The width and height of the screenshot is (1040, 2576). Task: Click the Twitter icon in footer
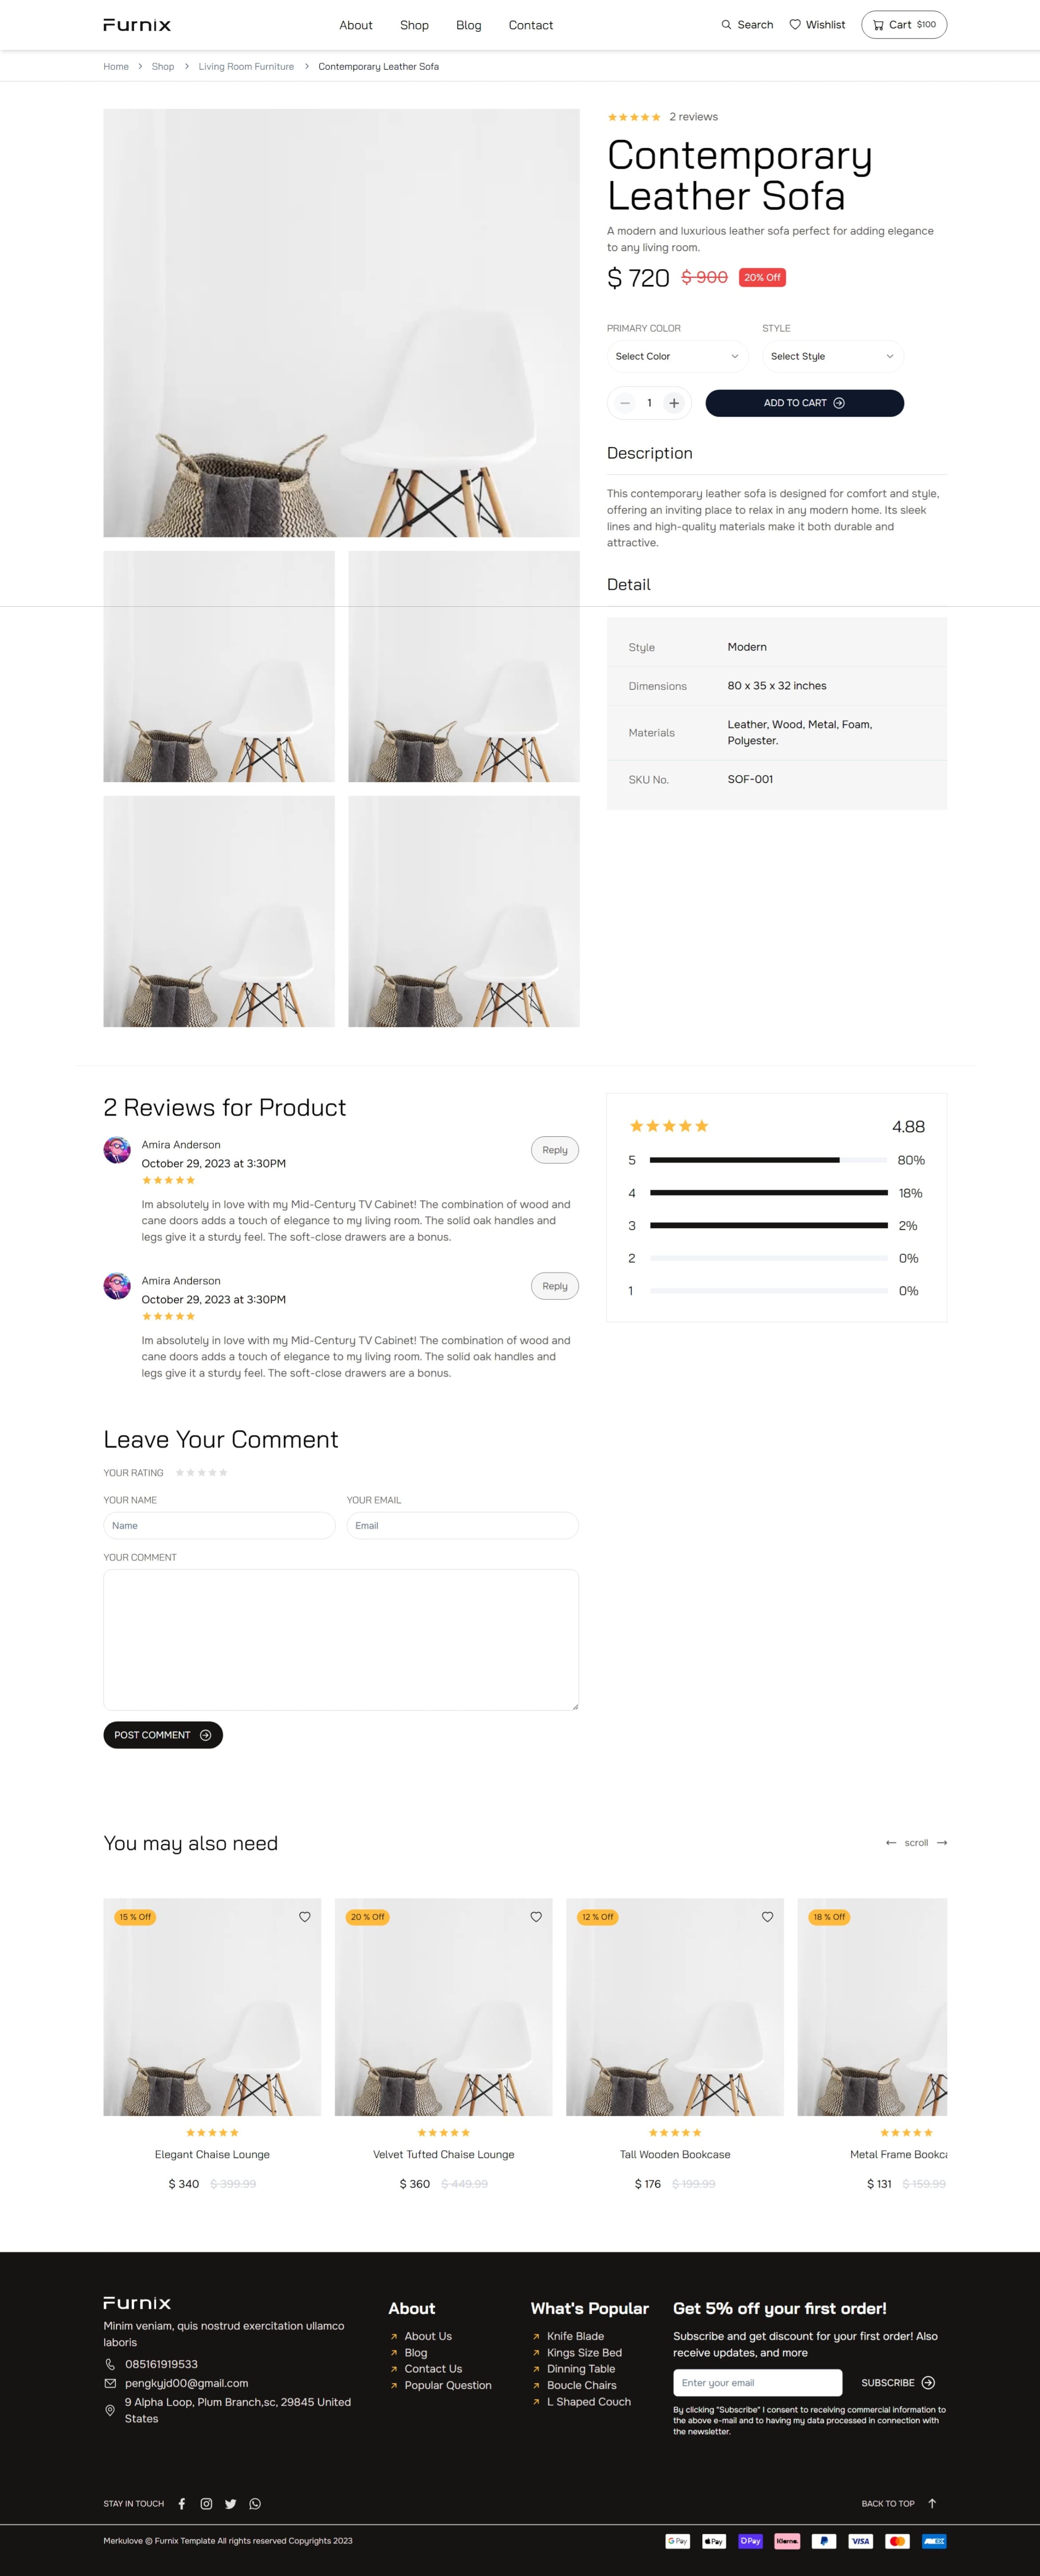(231, 2503)
